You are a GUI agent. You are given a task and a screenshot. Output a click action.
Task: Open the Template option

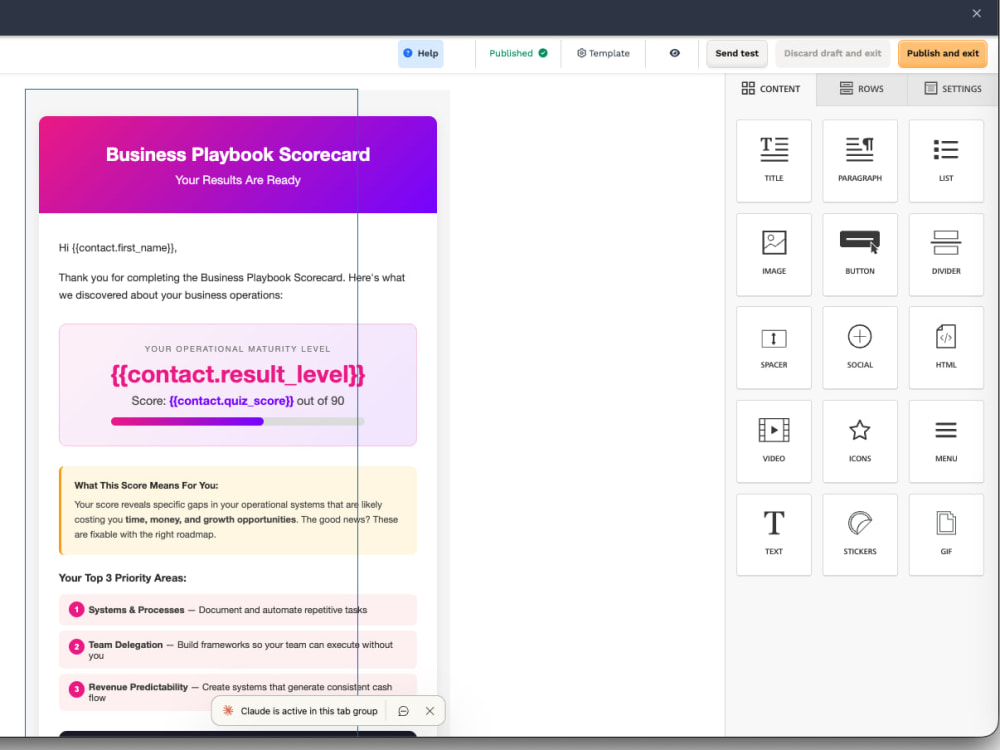click(603, 53)
